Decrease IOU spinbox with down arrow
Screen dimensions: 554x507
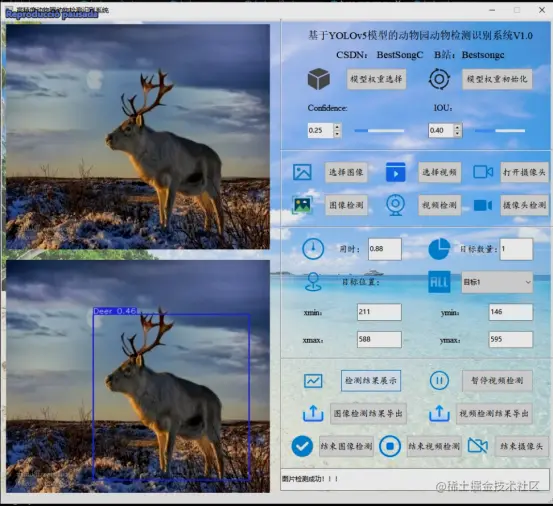pyautogui.click(x=458, y=134)
